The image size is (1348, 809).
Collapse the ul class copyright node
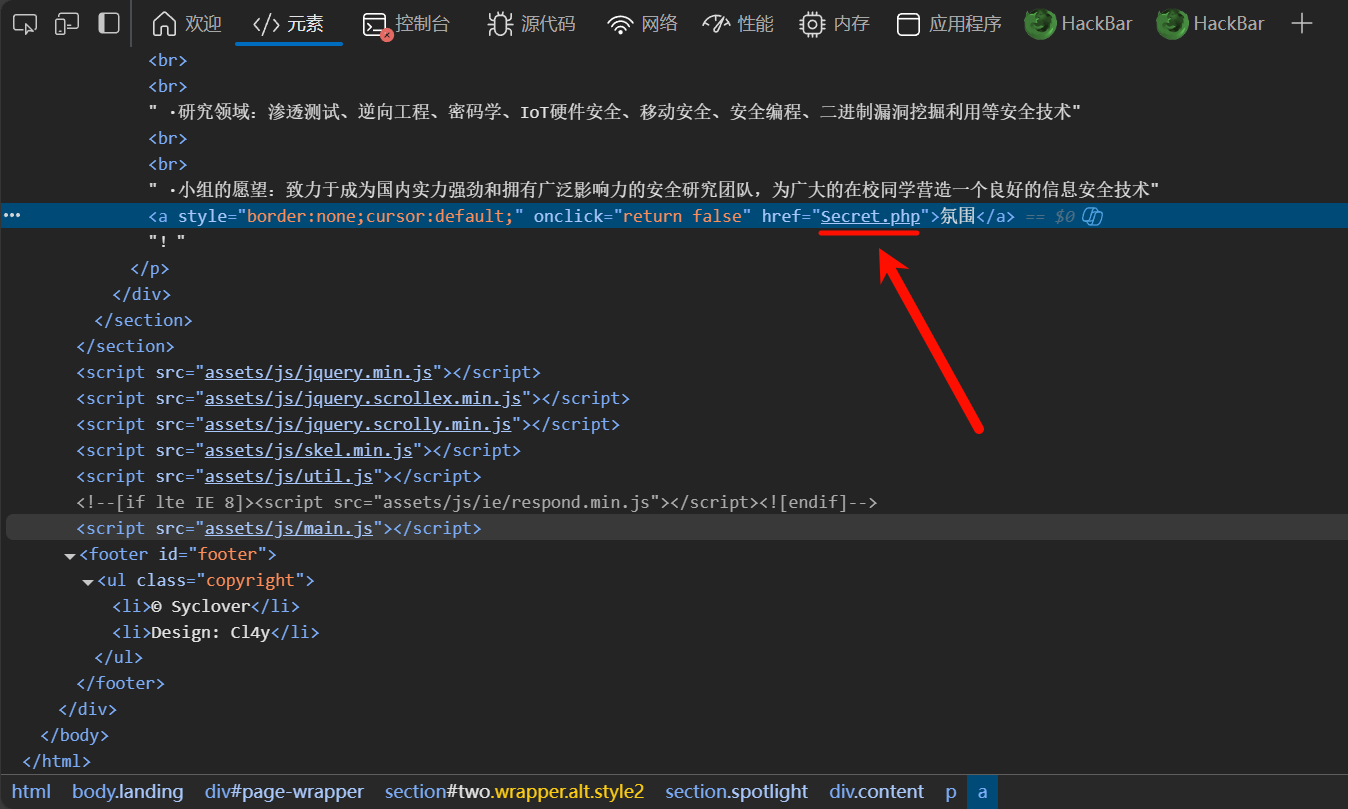point(88,581)
